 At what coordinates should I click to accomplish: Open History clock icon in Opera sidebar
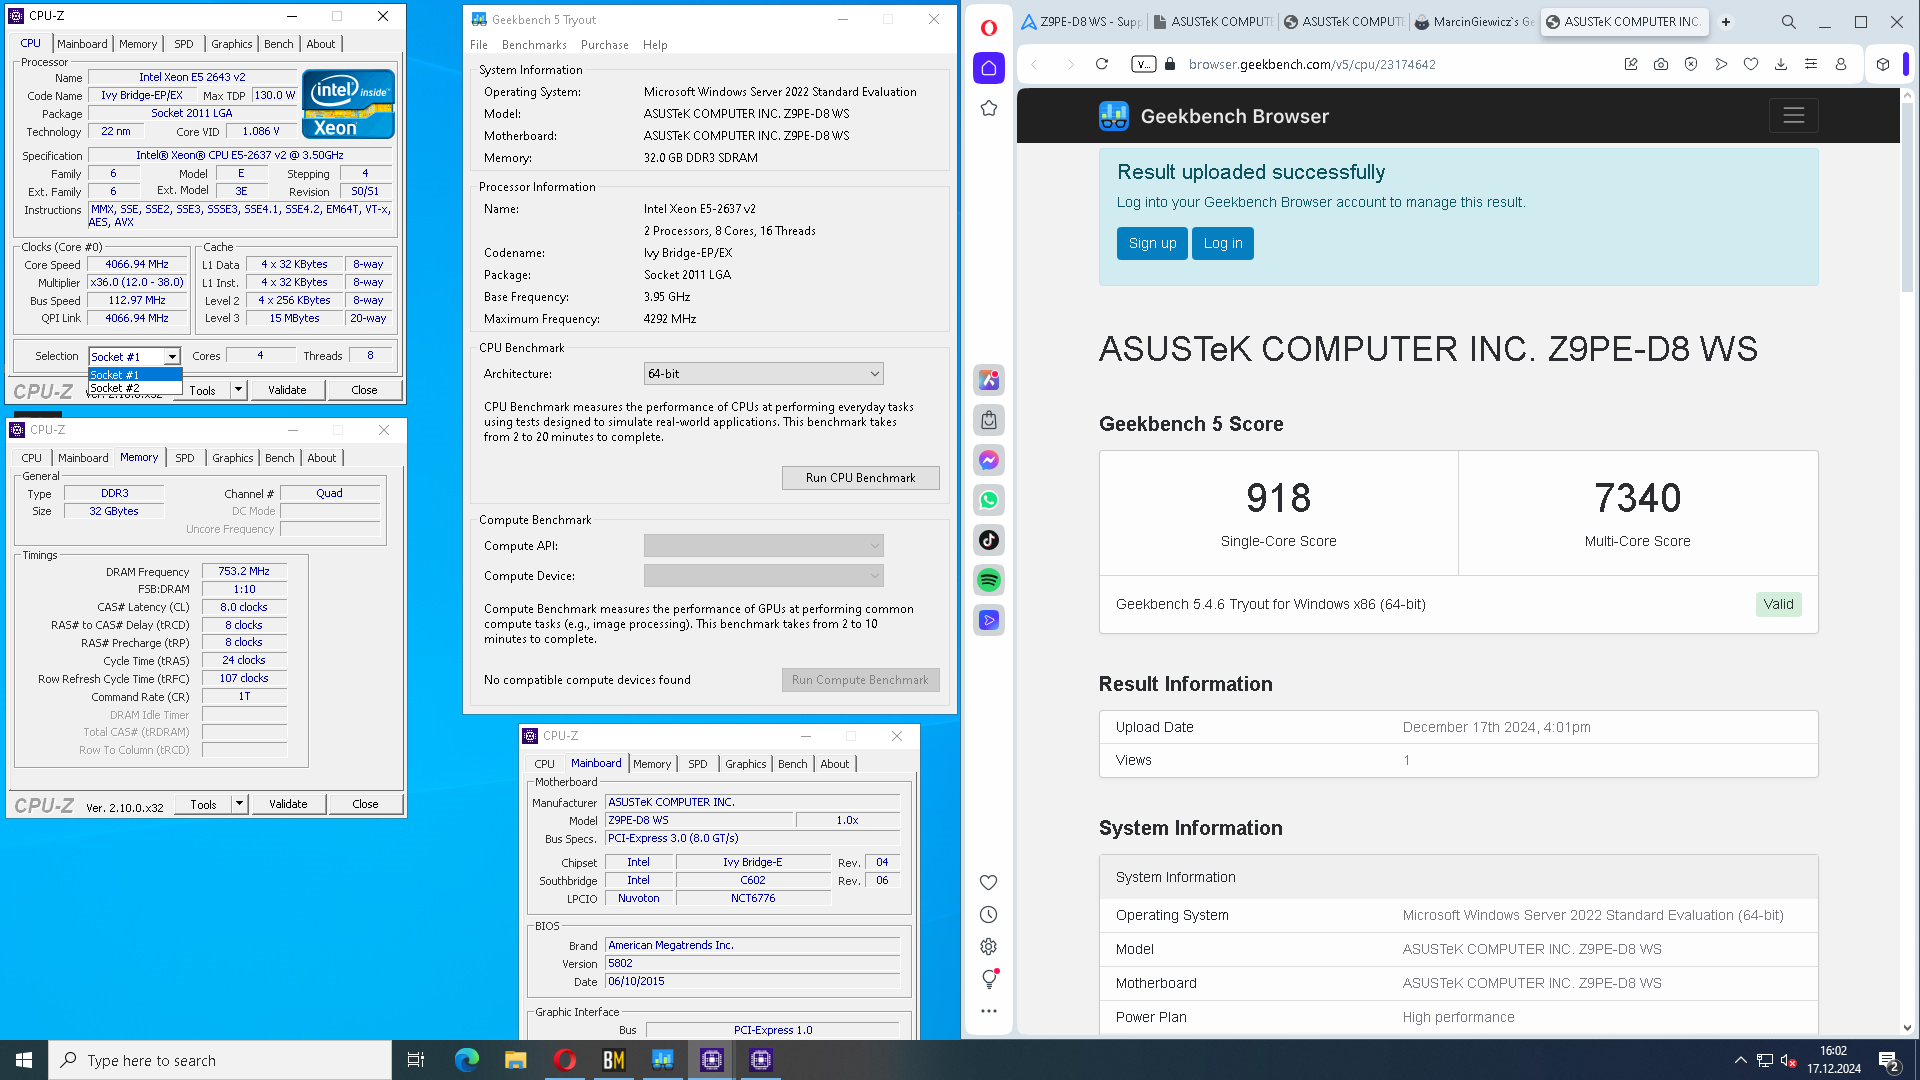pyautogui.click(x=988, y=914)
